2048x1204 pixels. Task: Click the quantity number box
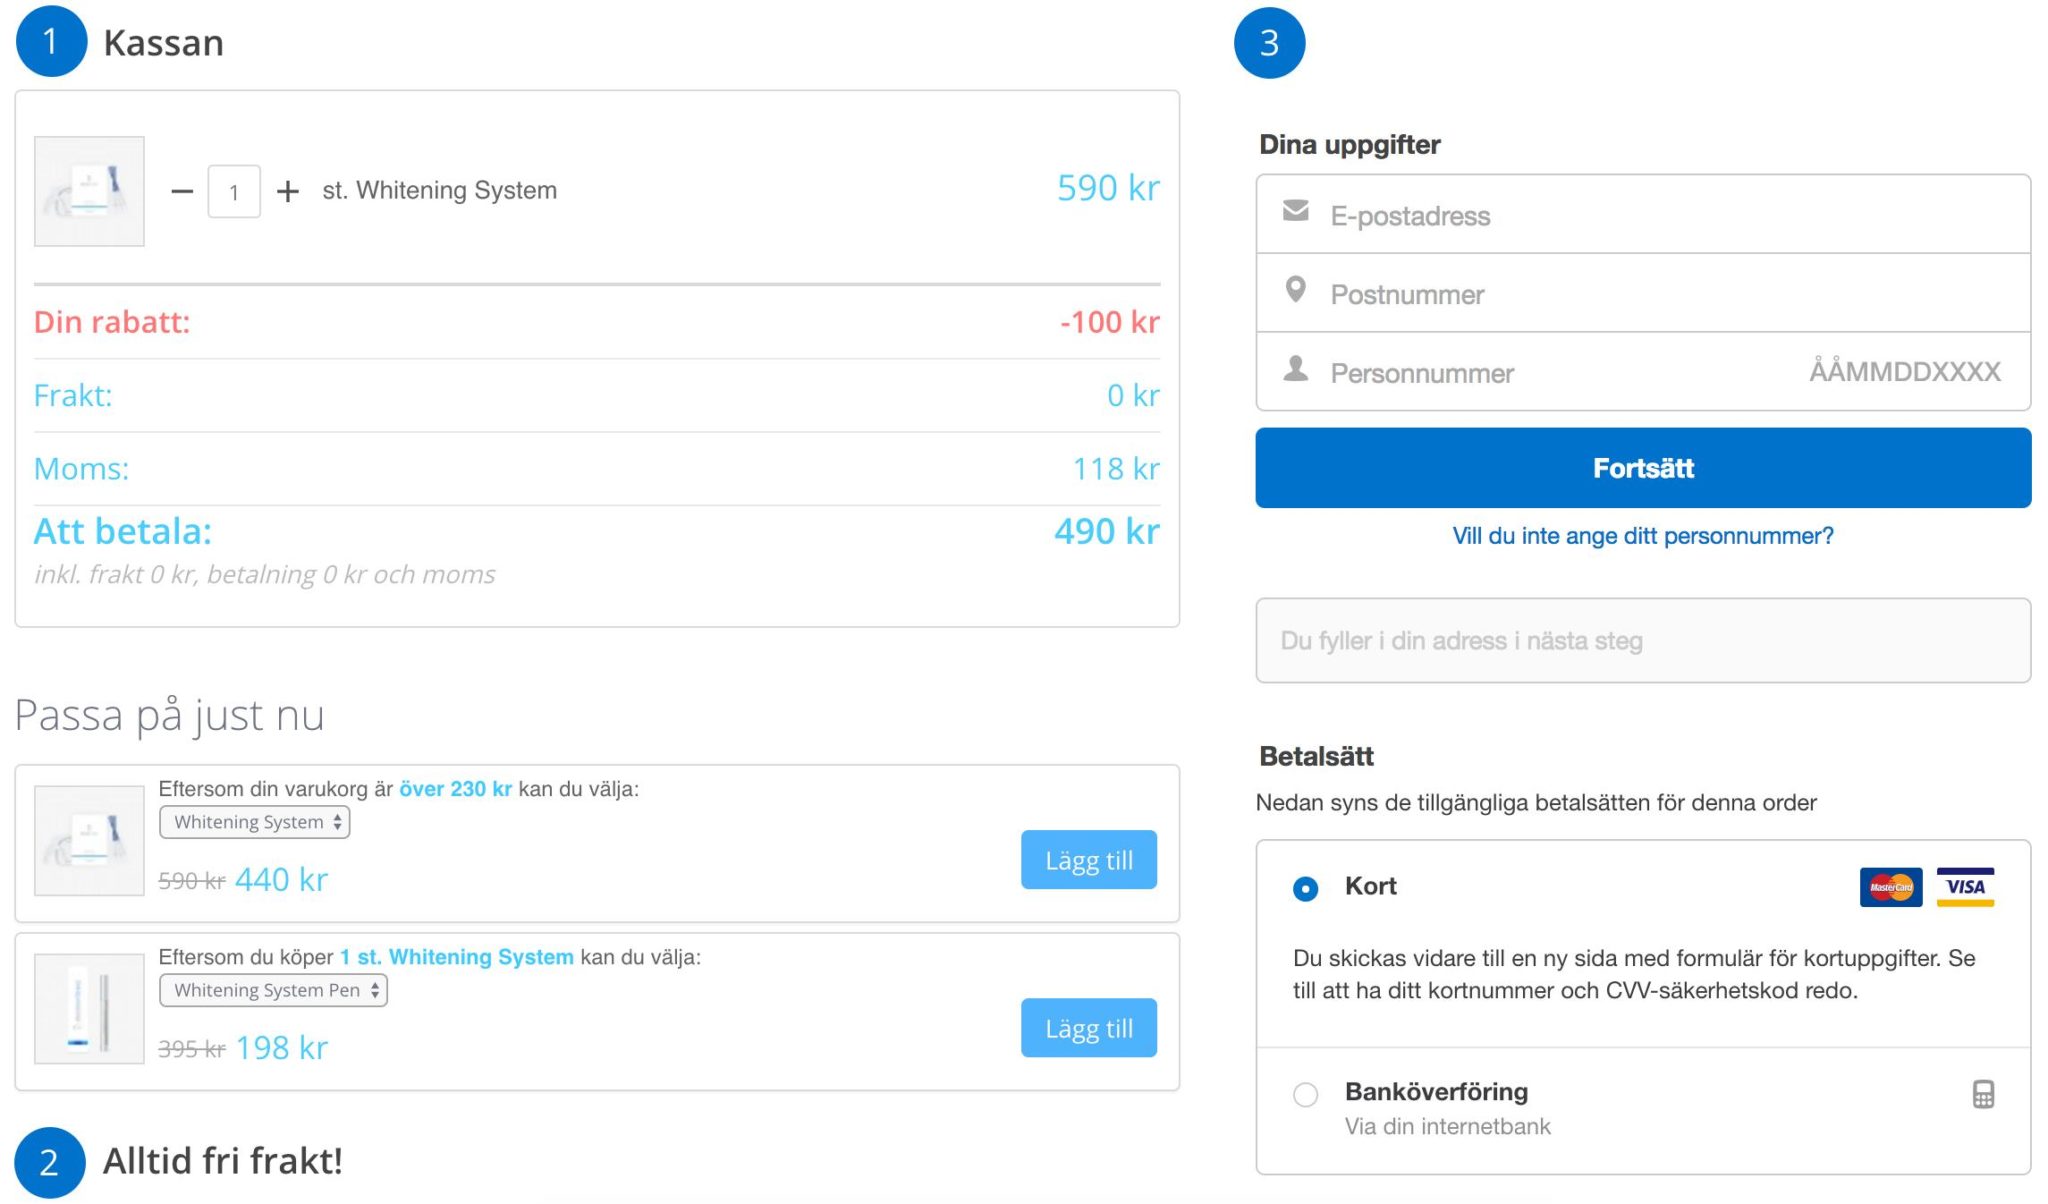234,192
